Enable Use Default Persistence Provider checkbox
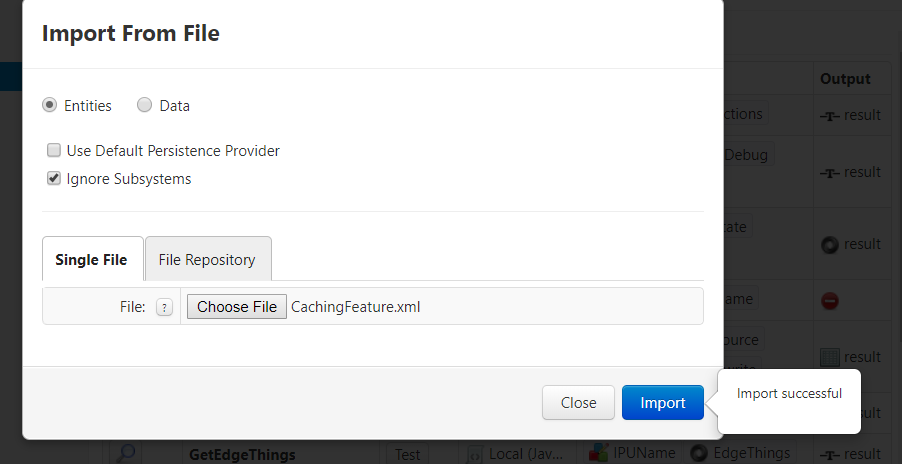 pyautogui.click(x=53, y=150)
